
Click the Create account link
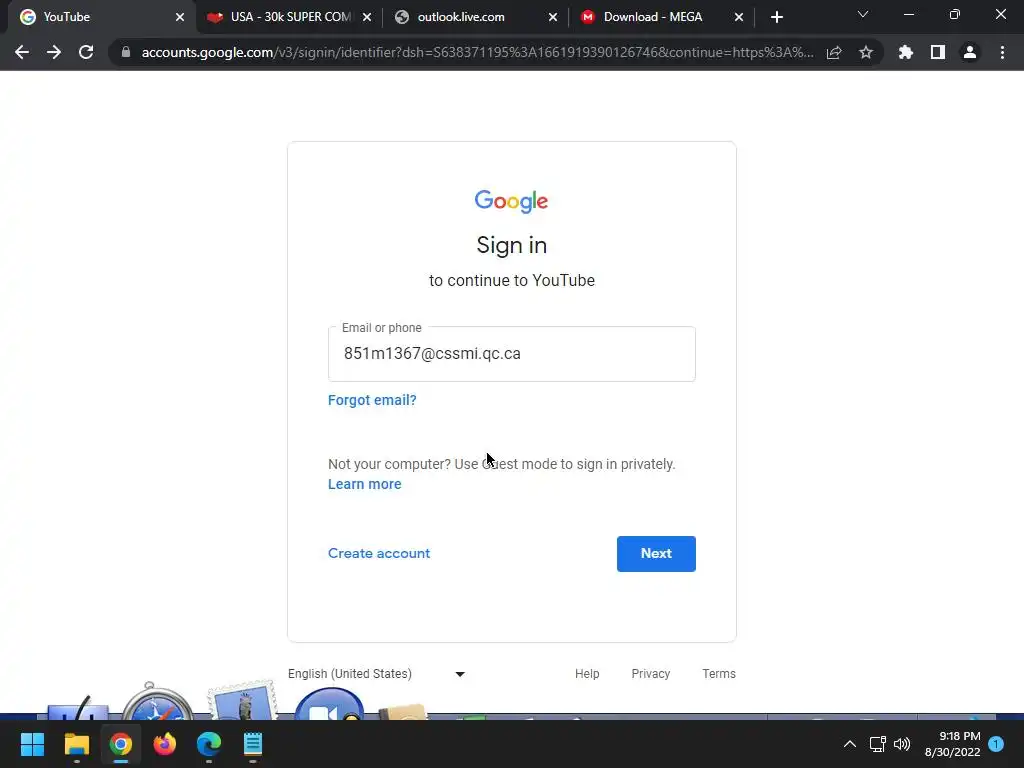379,553
